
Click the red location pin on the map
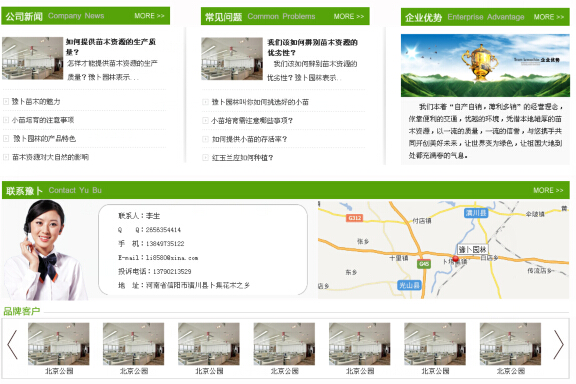tap(456, 259)
